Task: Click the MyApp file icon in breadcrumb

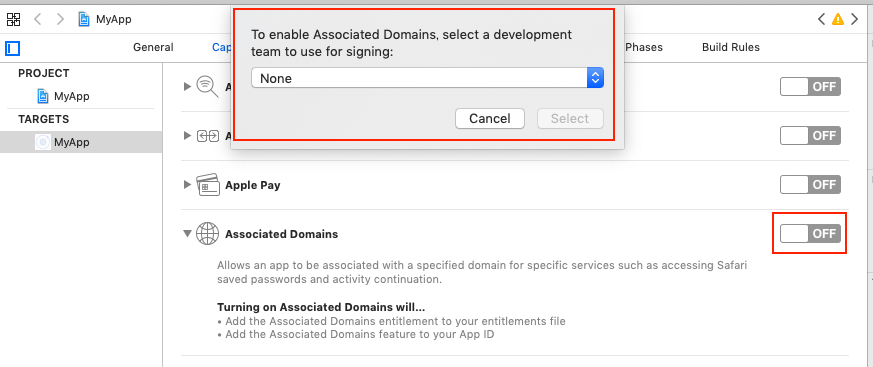Action: (x=84, y=19)
